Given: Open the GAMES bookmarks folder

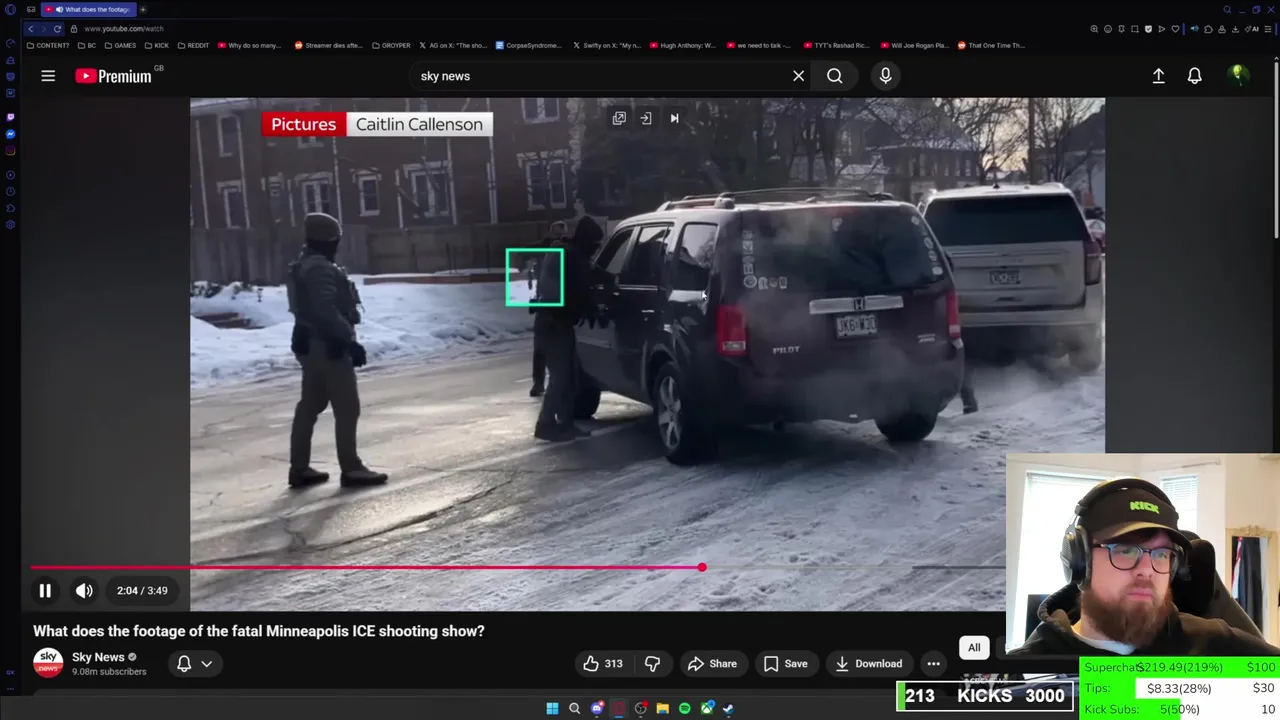Looking at the screenshot, I should click(x=120, y=45).
